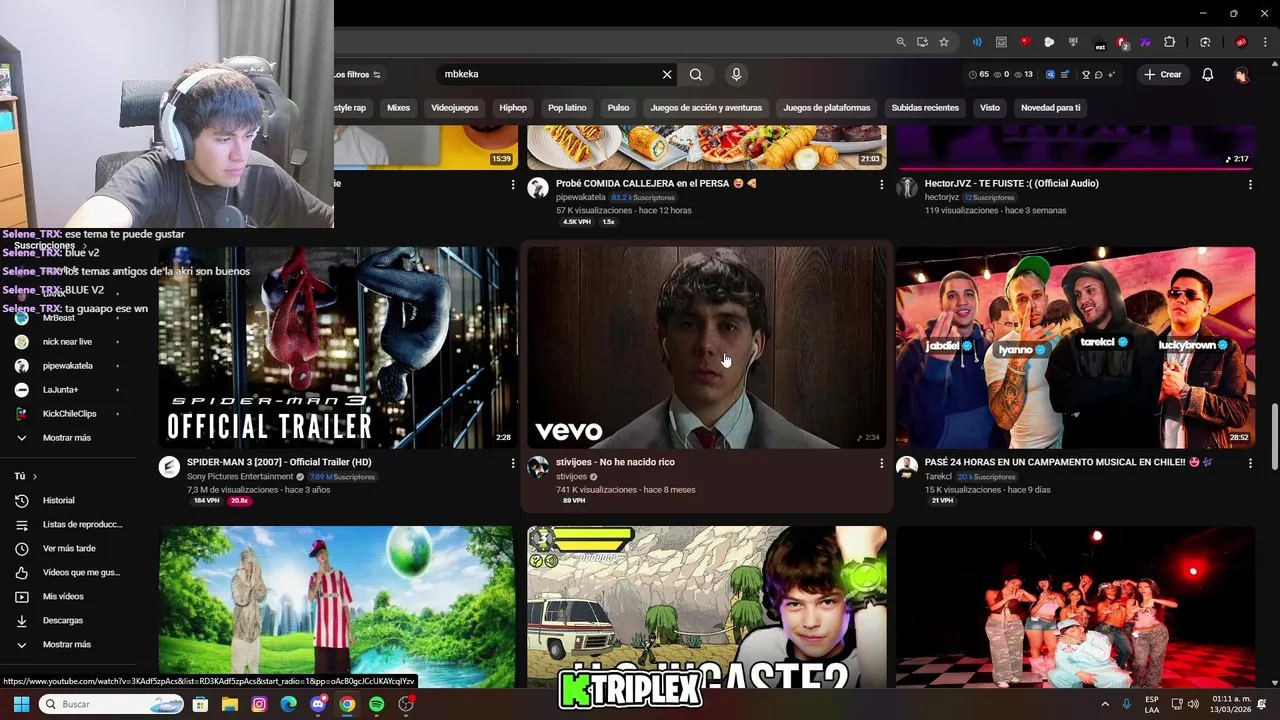This screenshot has width=1280, height=720.
Task: Open options for PASÉ 24 HORAS video
Action: pyautogui.click(x=1250, y=463)
